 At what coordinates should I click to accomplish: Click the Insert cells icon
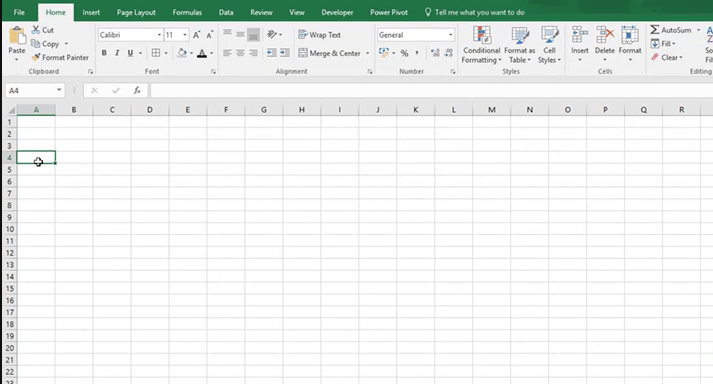tap(580, 35)
